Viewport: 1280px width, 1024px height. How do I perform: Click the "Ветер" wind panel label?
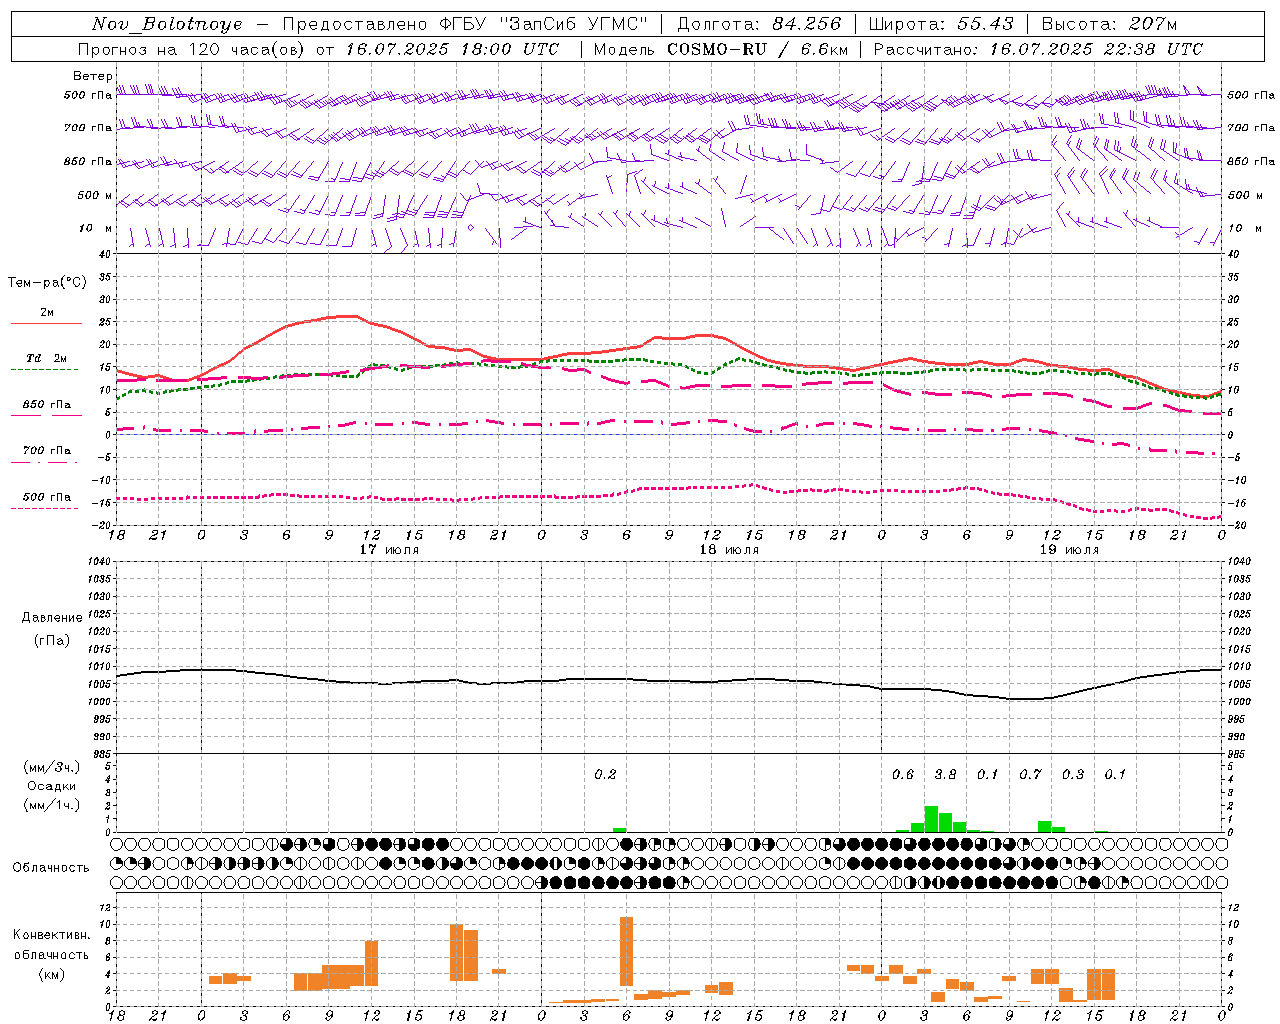(x=93, y=76)
